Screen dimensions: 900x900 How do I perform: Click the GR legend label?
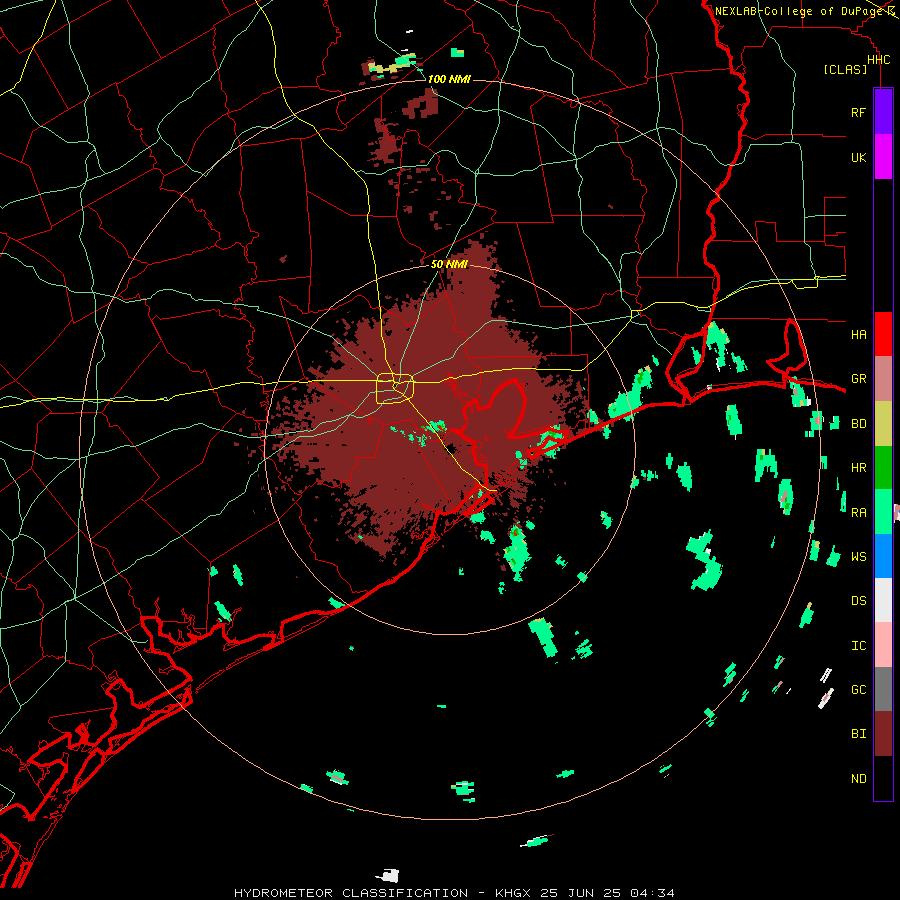click(858, 379)
